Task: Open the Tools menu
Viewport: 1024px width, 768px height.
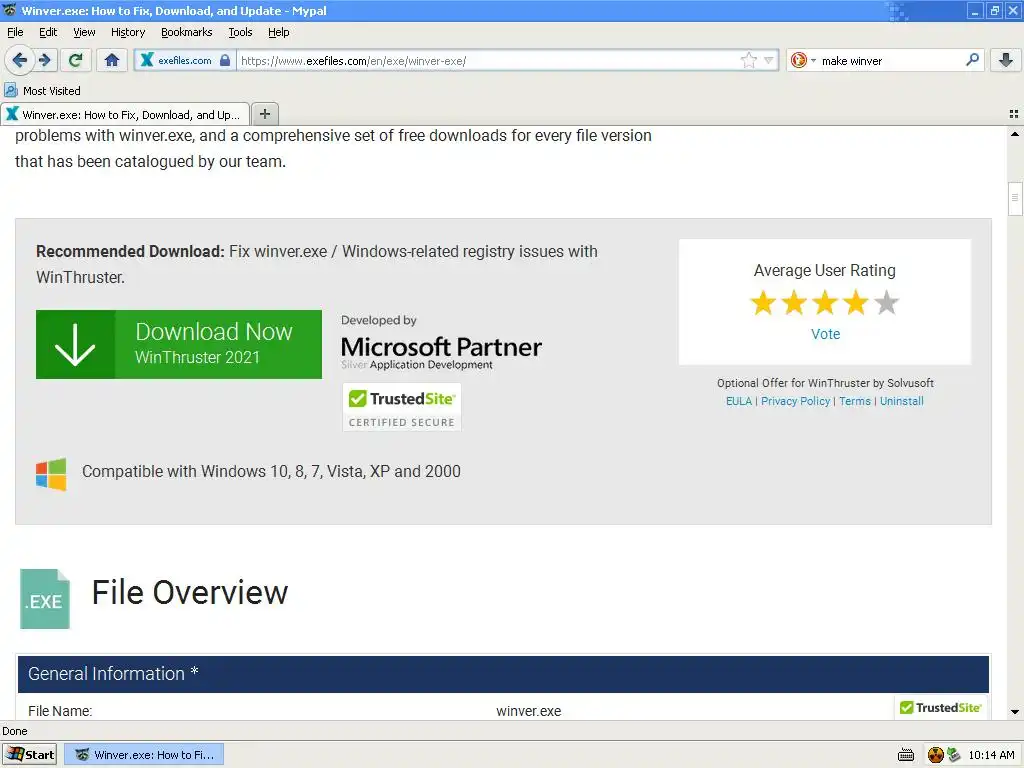Action: pyautogui.click(x=240, y=32)
